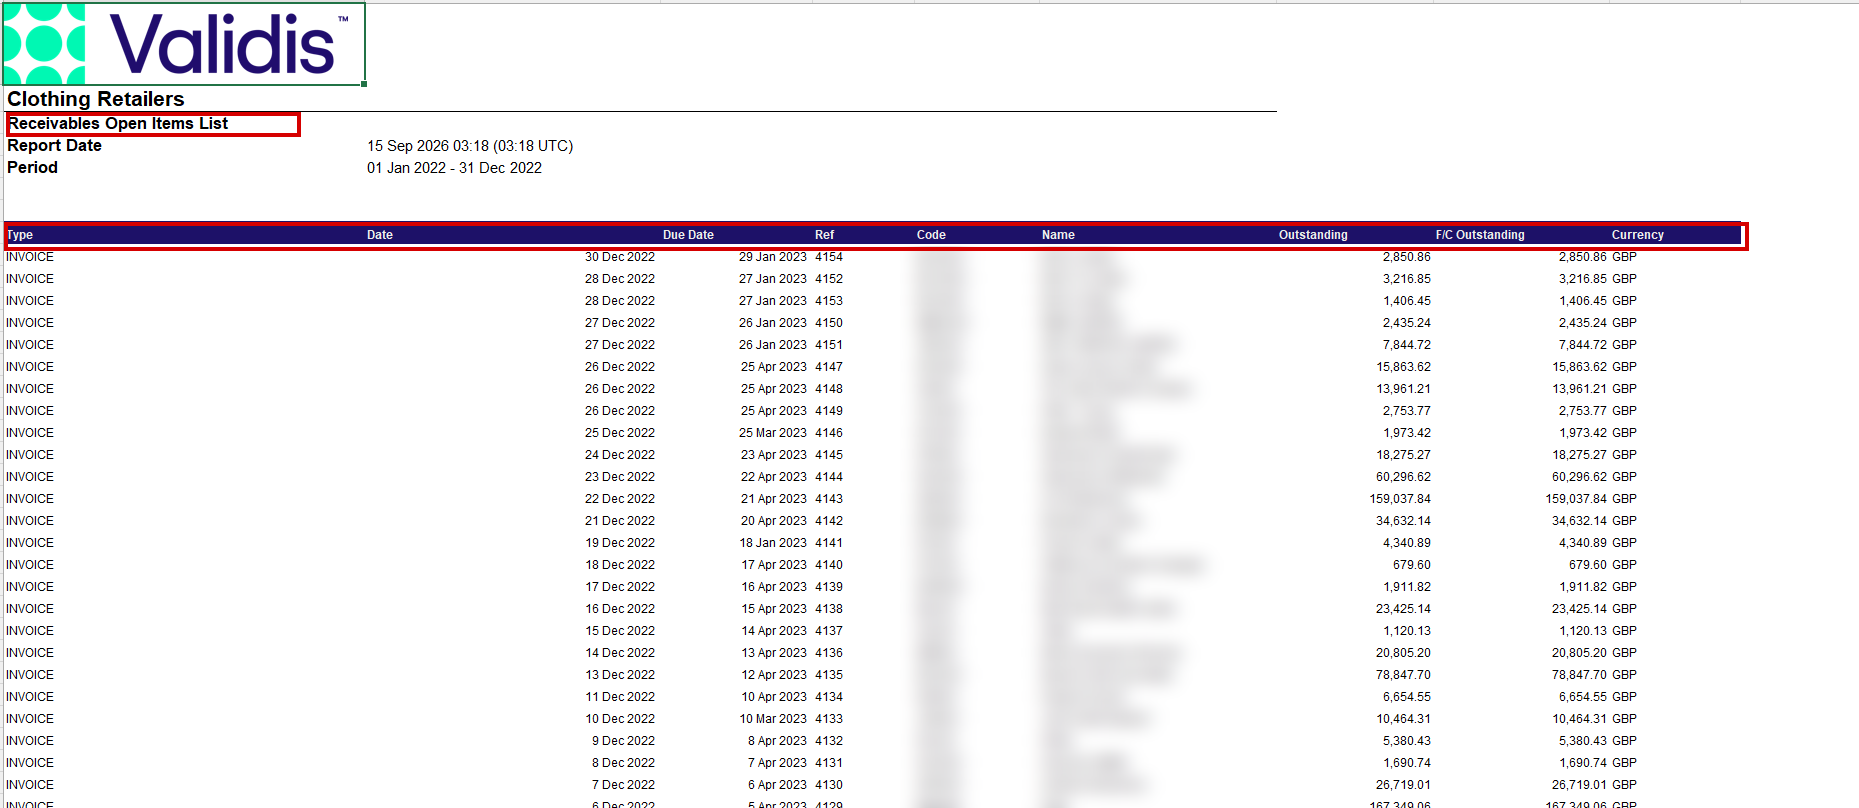Viewport: 1859px width, 808px height.
Task: Select Outstanding amount 18,275.27 left of F/C column
Action: point(1403,455)
